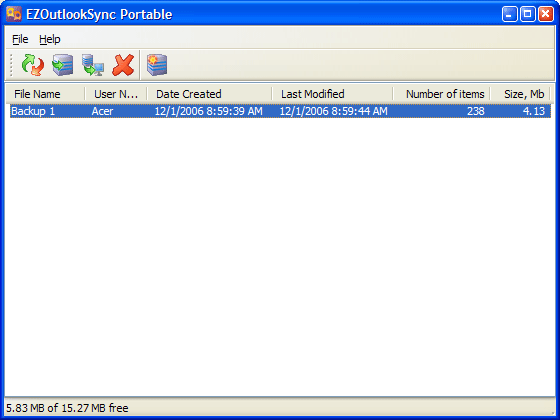
Task: Open the Help menu
Action: click(50, 39)
